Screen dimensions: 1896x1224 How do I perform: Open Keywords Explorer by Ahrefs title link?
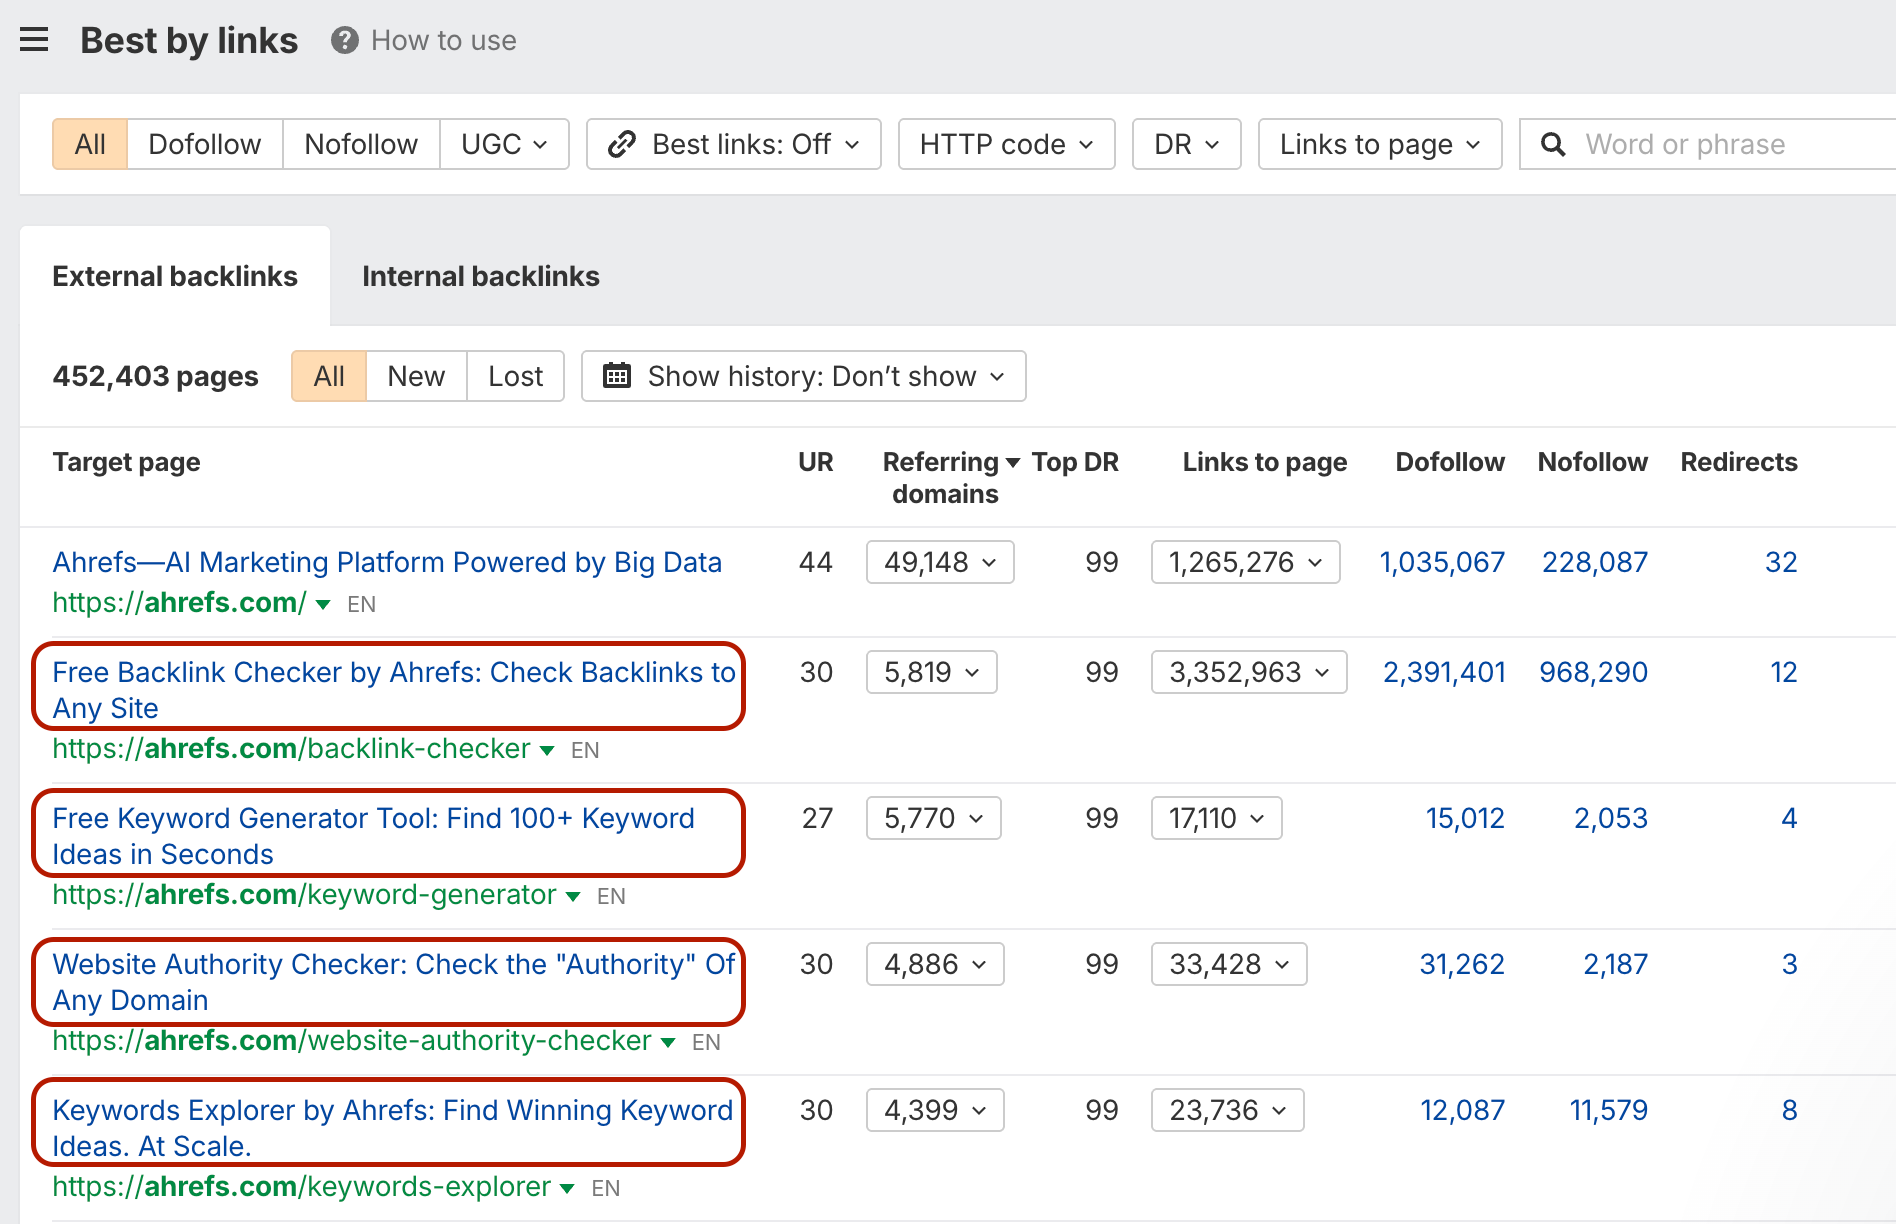click(392, 1127)
